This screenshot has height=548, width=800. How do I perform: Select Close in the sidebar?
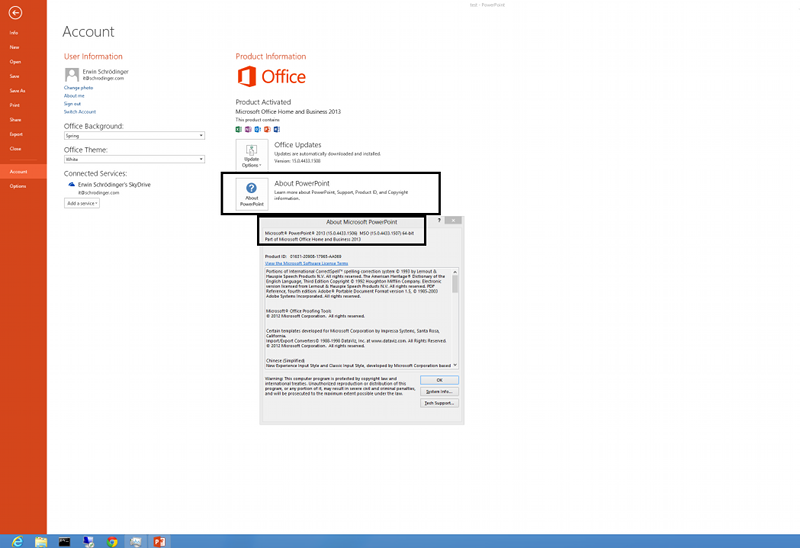click(x=15, y=149)
